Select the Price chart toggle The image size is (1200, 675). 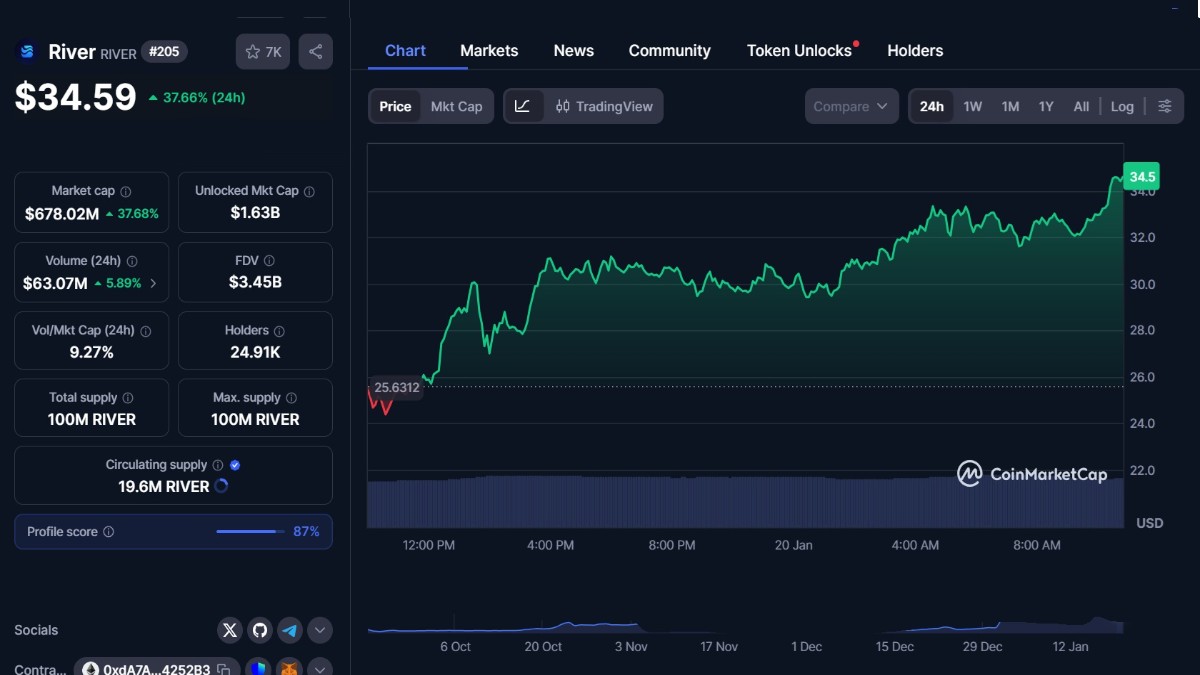click(395, 106)
